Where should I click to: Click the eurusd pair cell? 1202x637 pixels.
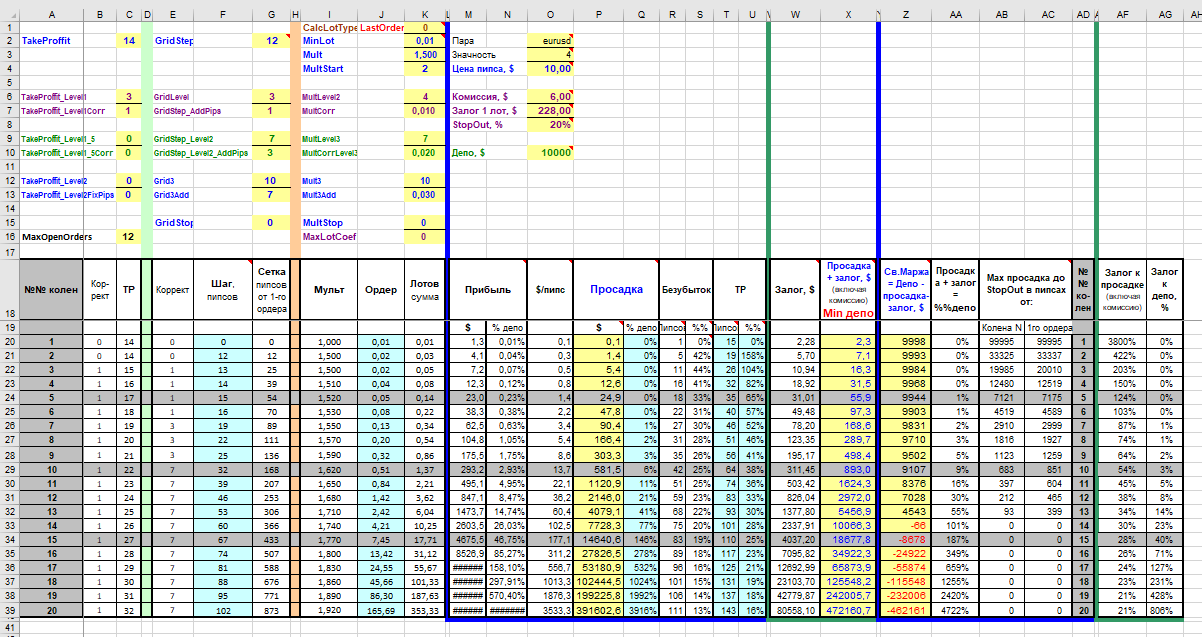tap(550, 41)
